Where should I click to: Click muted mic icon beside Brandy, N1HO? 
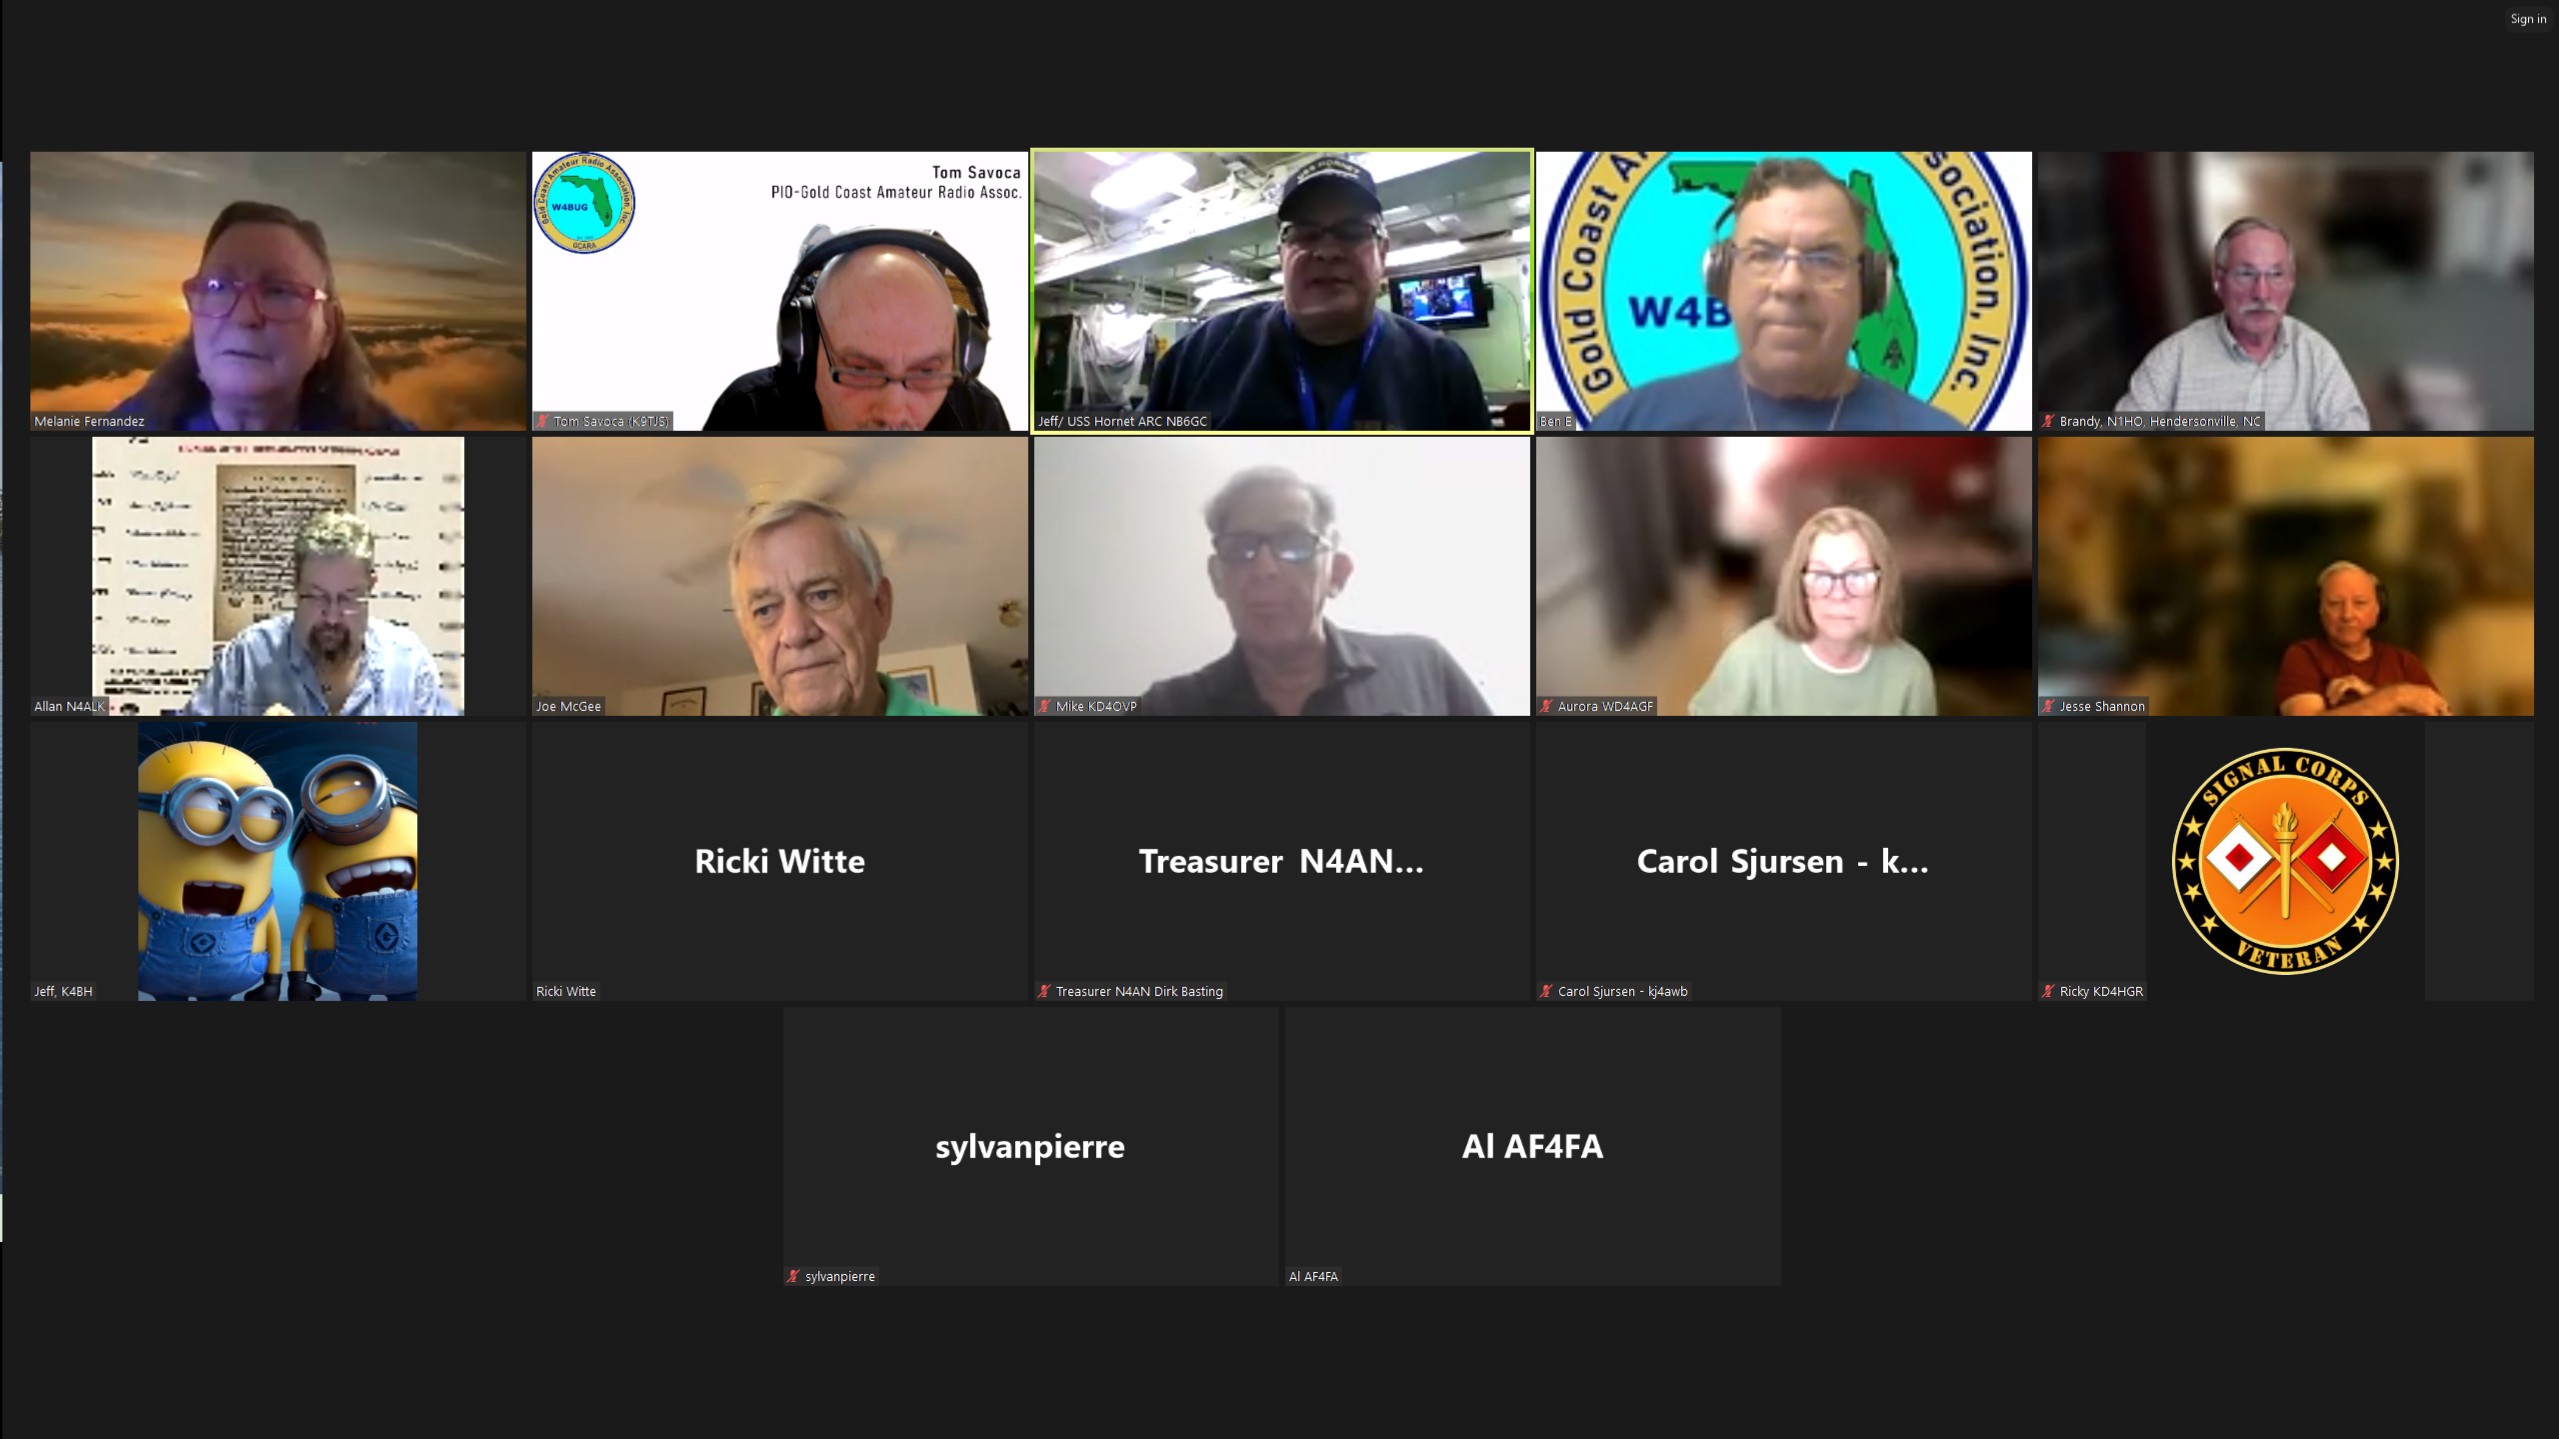point(2048,421)
